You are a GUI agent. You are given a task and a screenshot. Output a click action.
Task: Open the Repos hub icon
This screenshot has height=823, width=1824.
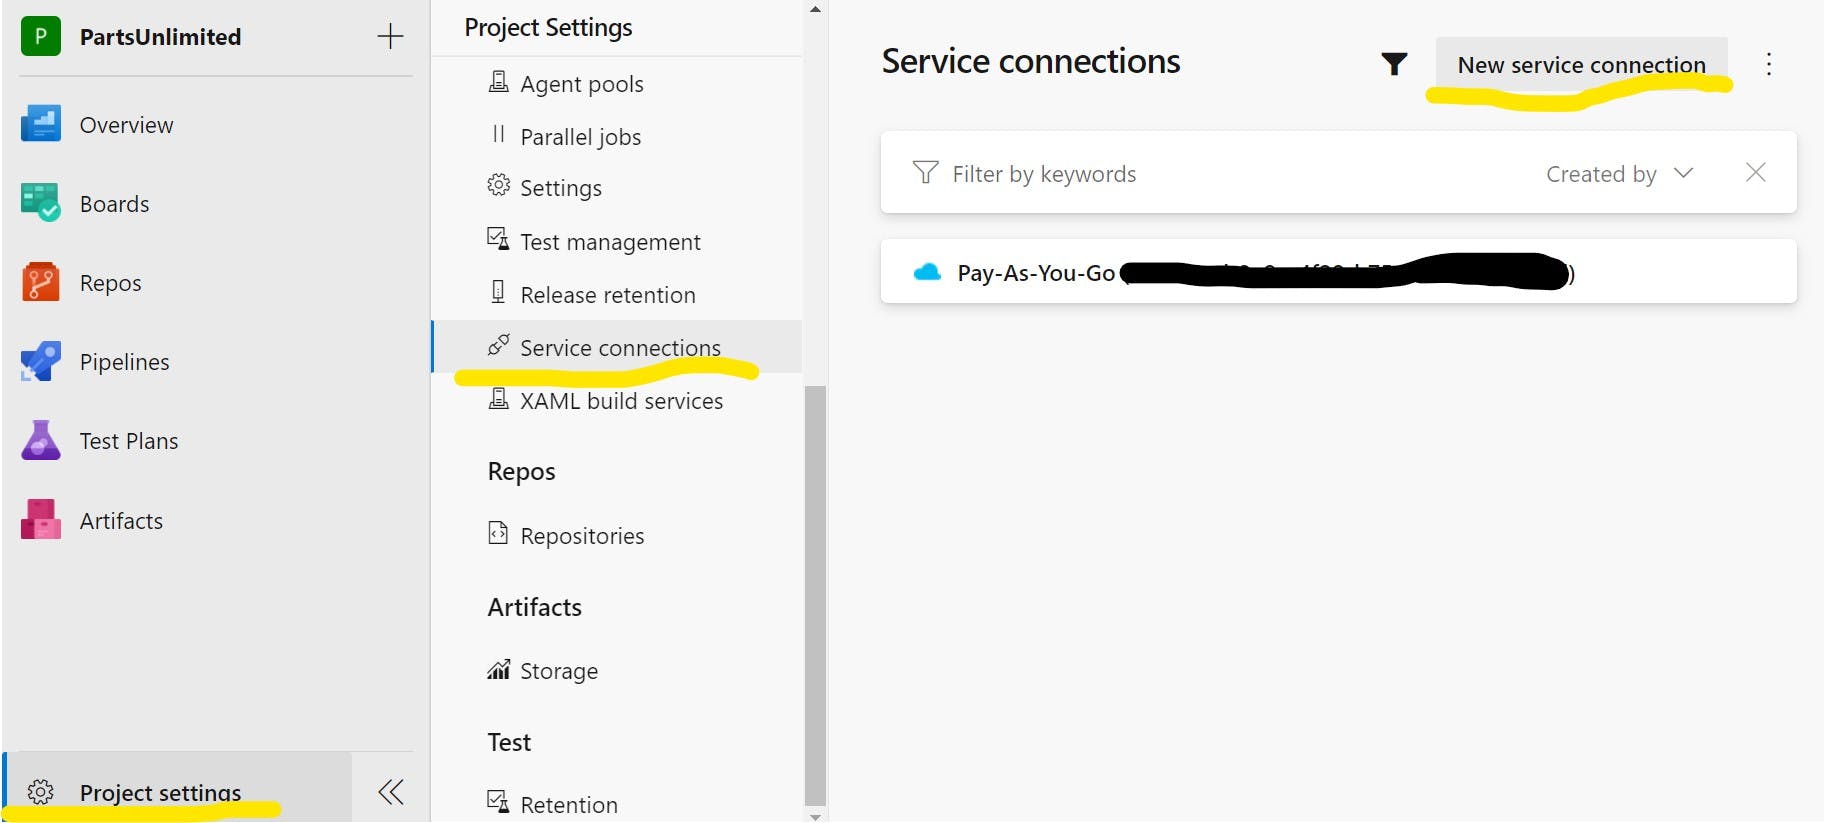click(41, 282)
